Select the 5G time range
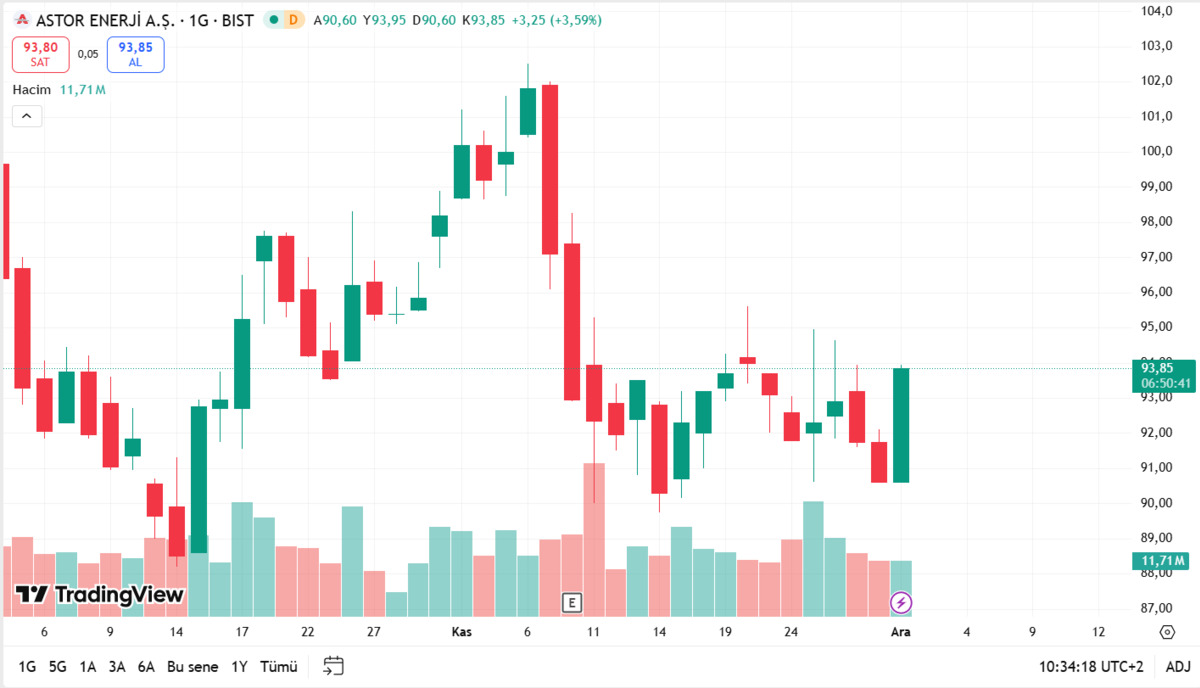 click(x=57, y=666)
